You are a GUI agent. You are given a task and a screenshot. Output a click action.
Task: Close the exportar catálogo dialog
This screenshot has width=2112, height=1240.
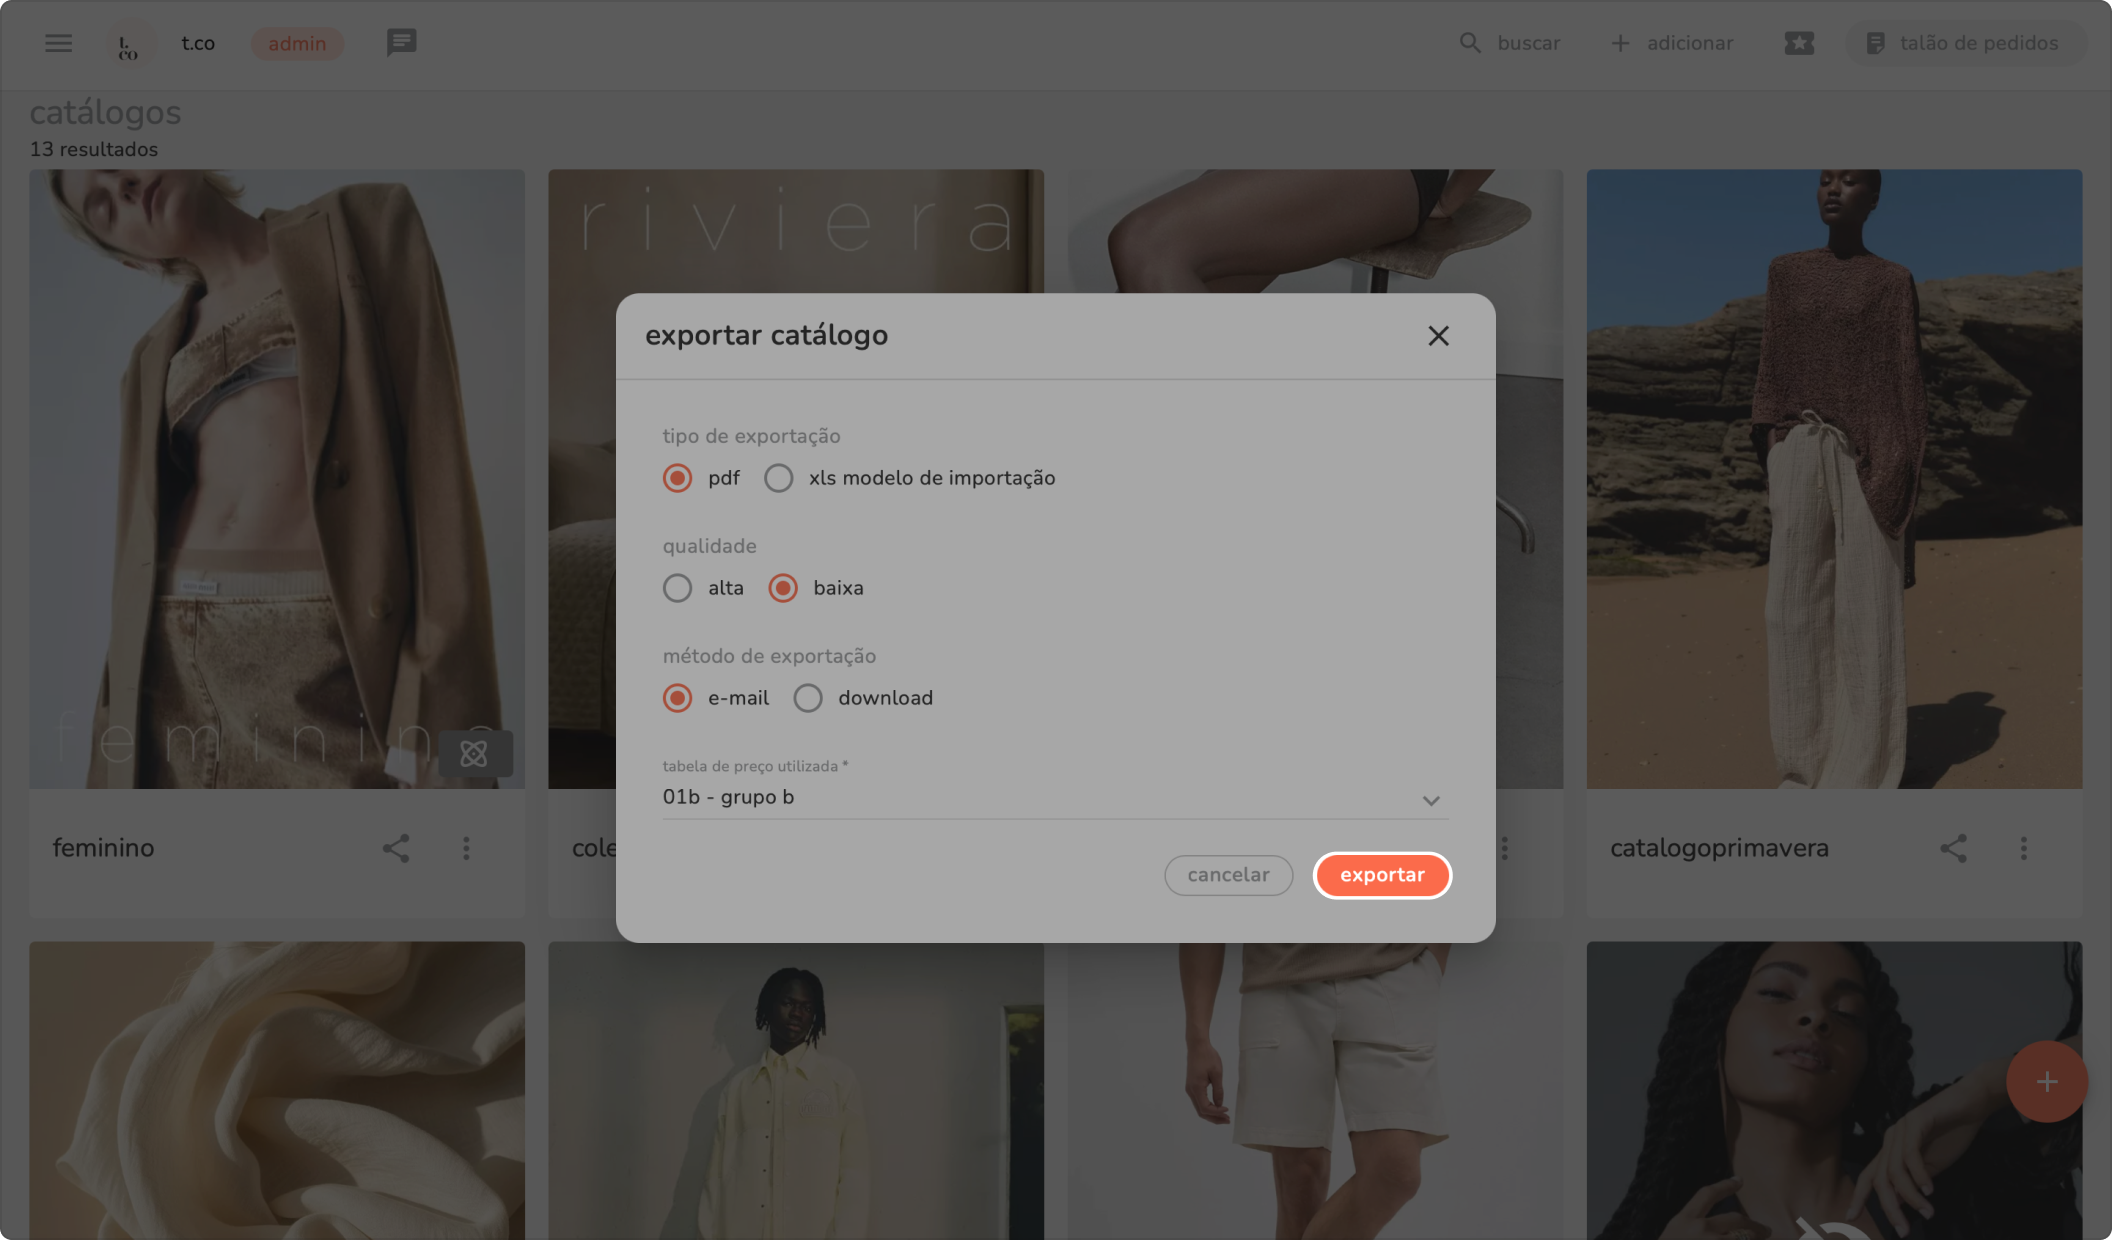tap(1438, 336)
